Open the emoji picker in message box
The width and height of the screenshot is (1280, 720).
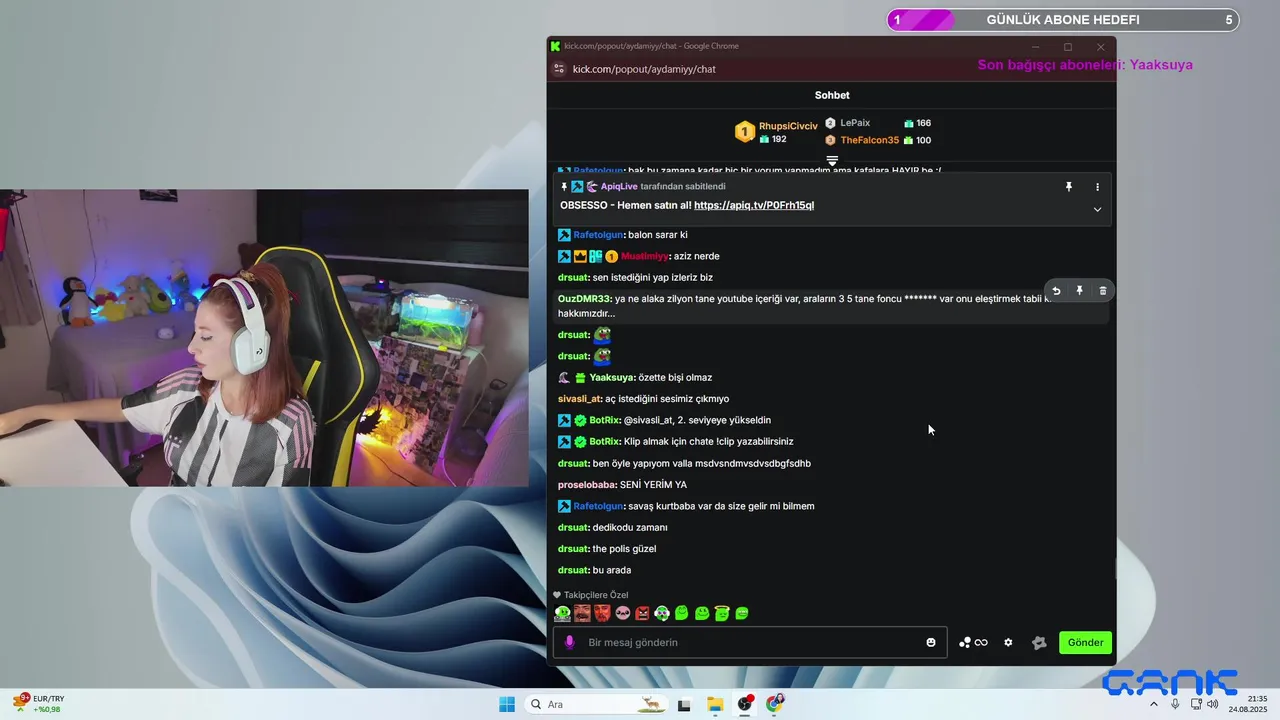(x=931, y=643)
